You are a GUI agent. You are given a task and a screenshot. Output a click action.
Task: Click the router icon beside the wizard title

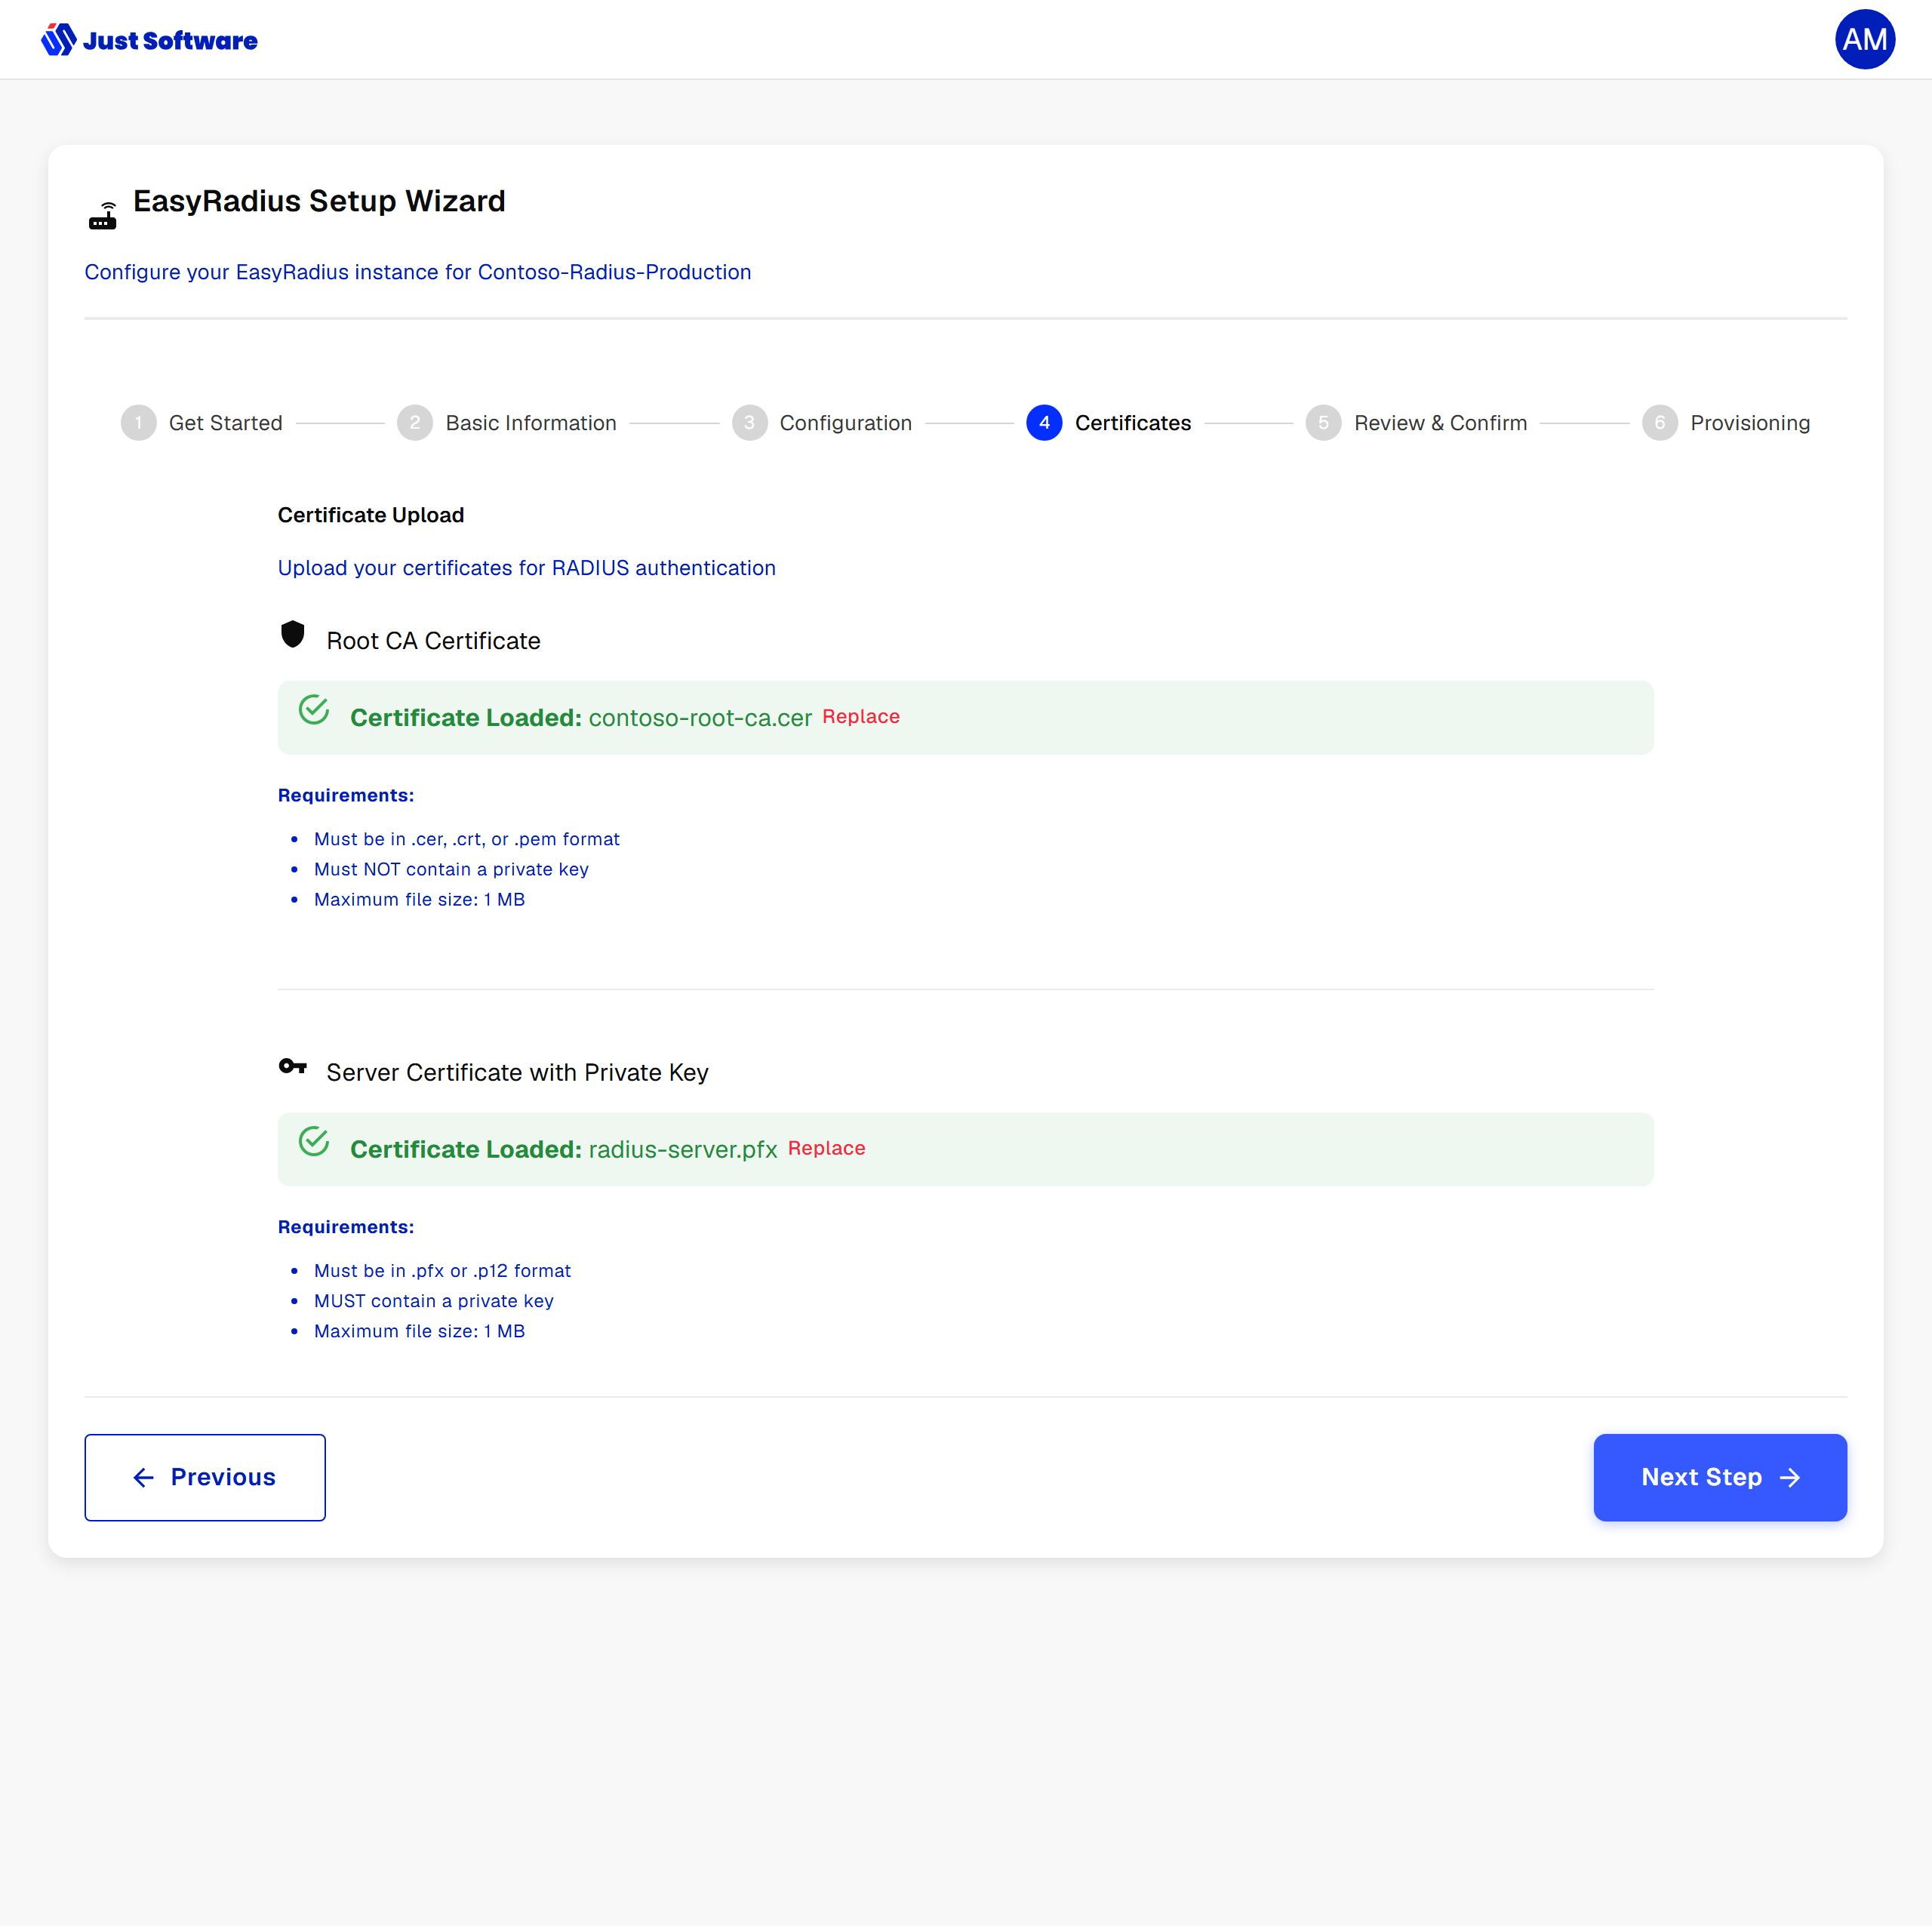click(103, 216)
